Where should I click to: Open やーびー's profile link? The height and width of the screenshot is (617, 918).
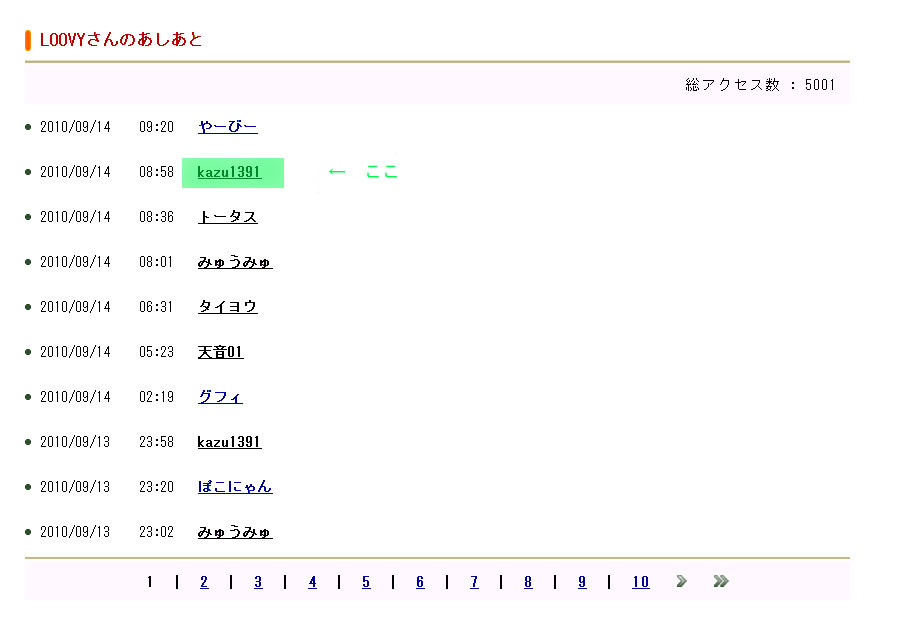[227, 127]
